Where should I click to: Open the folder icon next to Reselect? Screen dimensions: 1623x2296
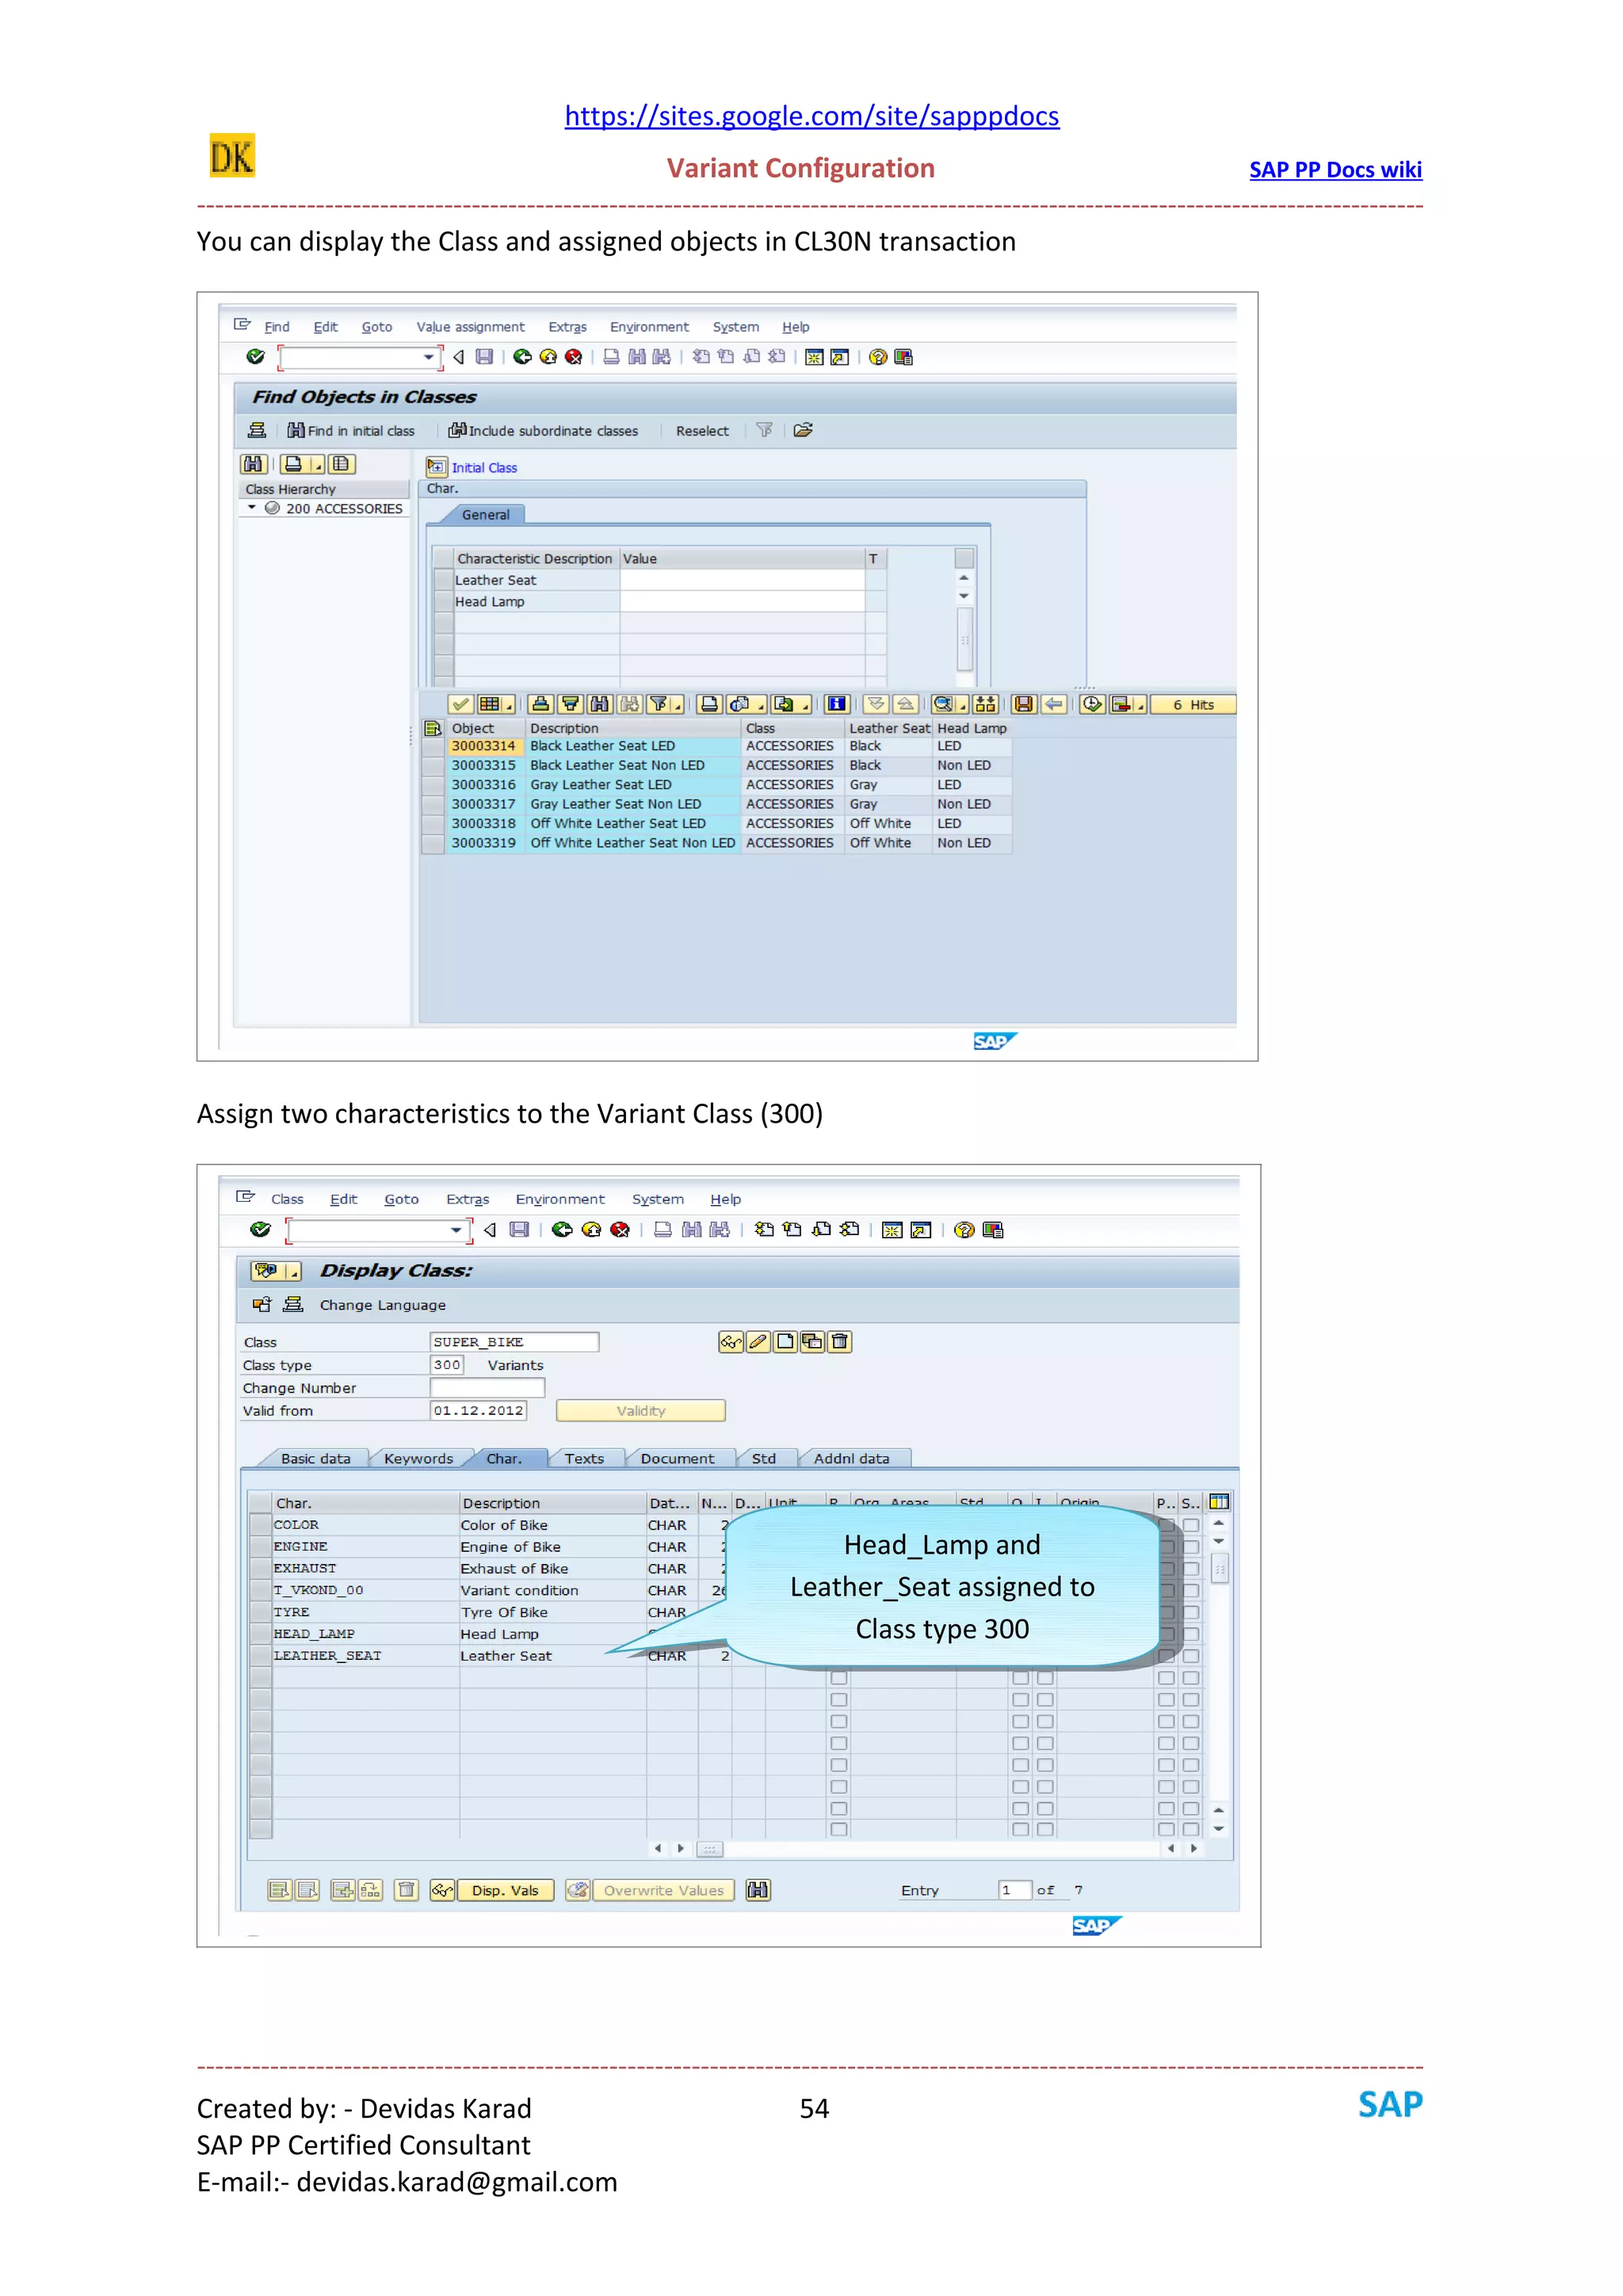coord(803,430)
